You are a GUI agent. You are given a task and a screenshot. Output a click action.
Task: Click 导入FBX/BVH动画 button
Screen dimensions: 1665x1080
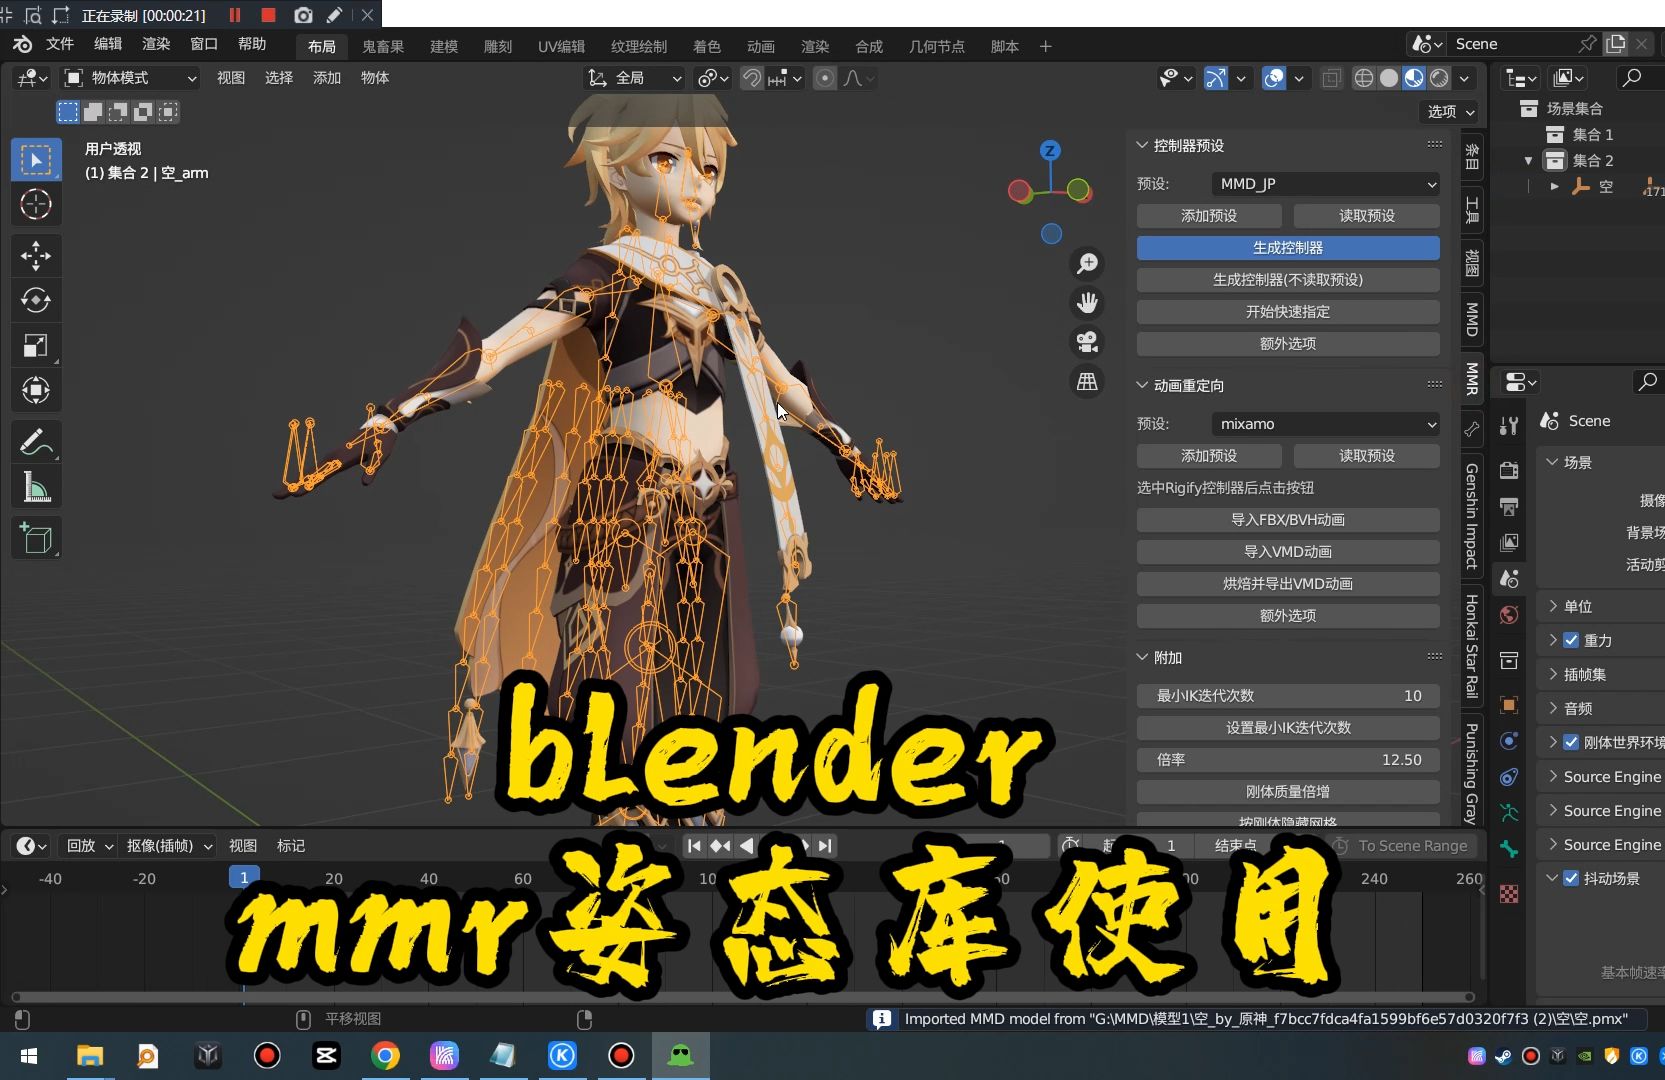(x=1288, y=520)
